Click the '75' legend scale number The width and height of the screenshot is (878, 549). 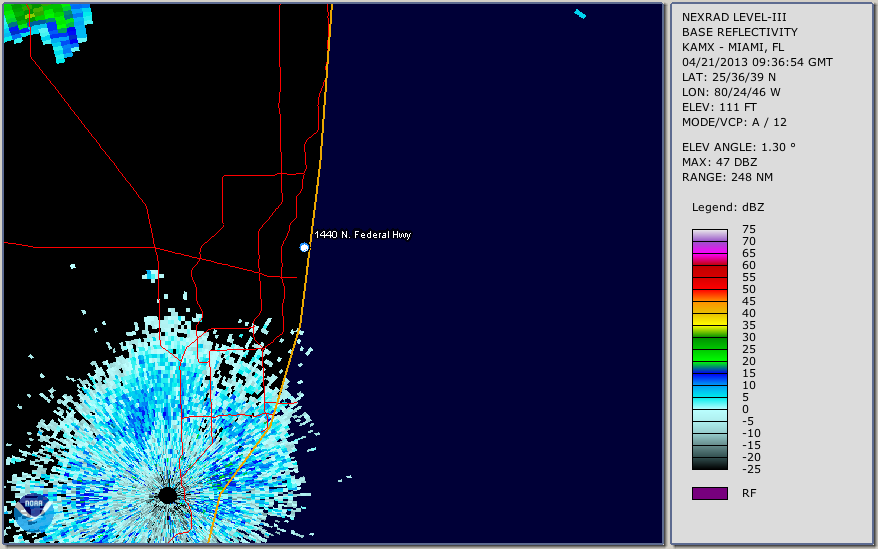click(749, 229)
